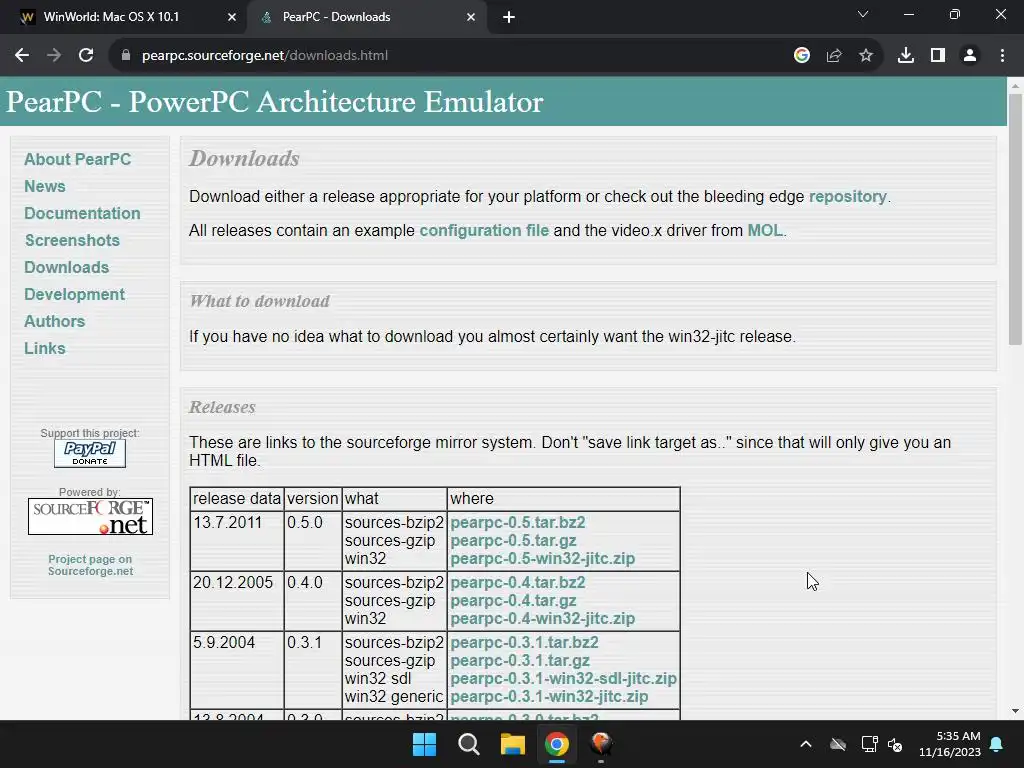Download pearpc-0.4-win32-jitc.zip
1024x768 pixels.
coord(543,618)
